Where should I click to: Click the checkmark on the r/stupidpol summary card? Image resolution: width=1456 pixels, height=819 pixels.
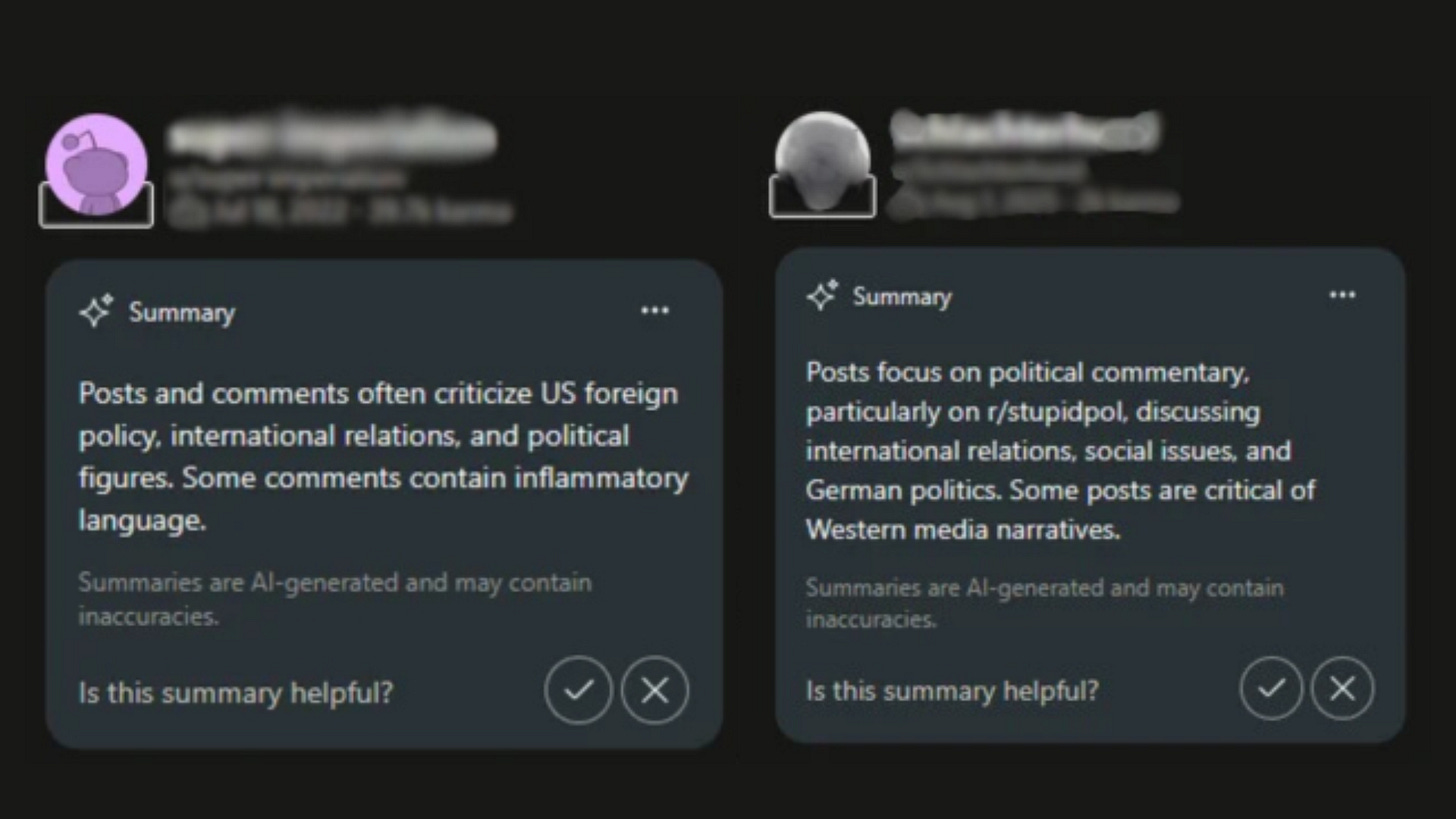[1271, 688]
